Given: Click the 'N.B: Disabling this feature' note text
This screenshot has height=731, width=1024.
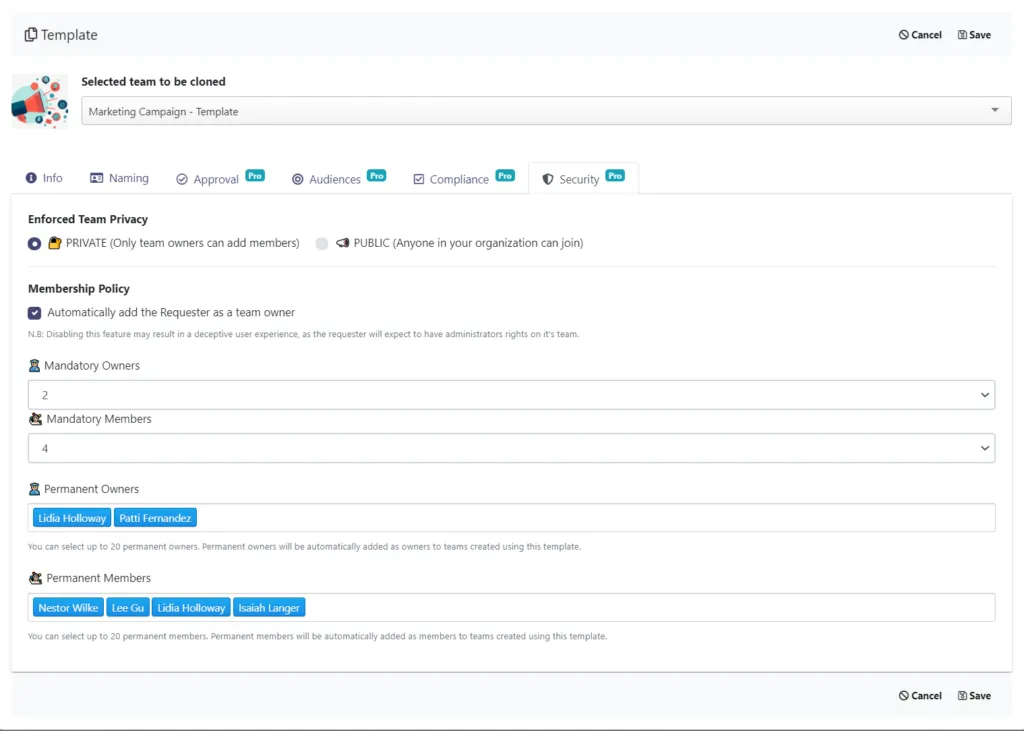Looking at the screenshot, I should click(x=304, y=334).
